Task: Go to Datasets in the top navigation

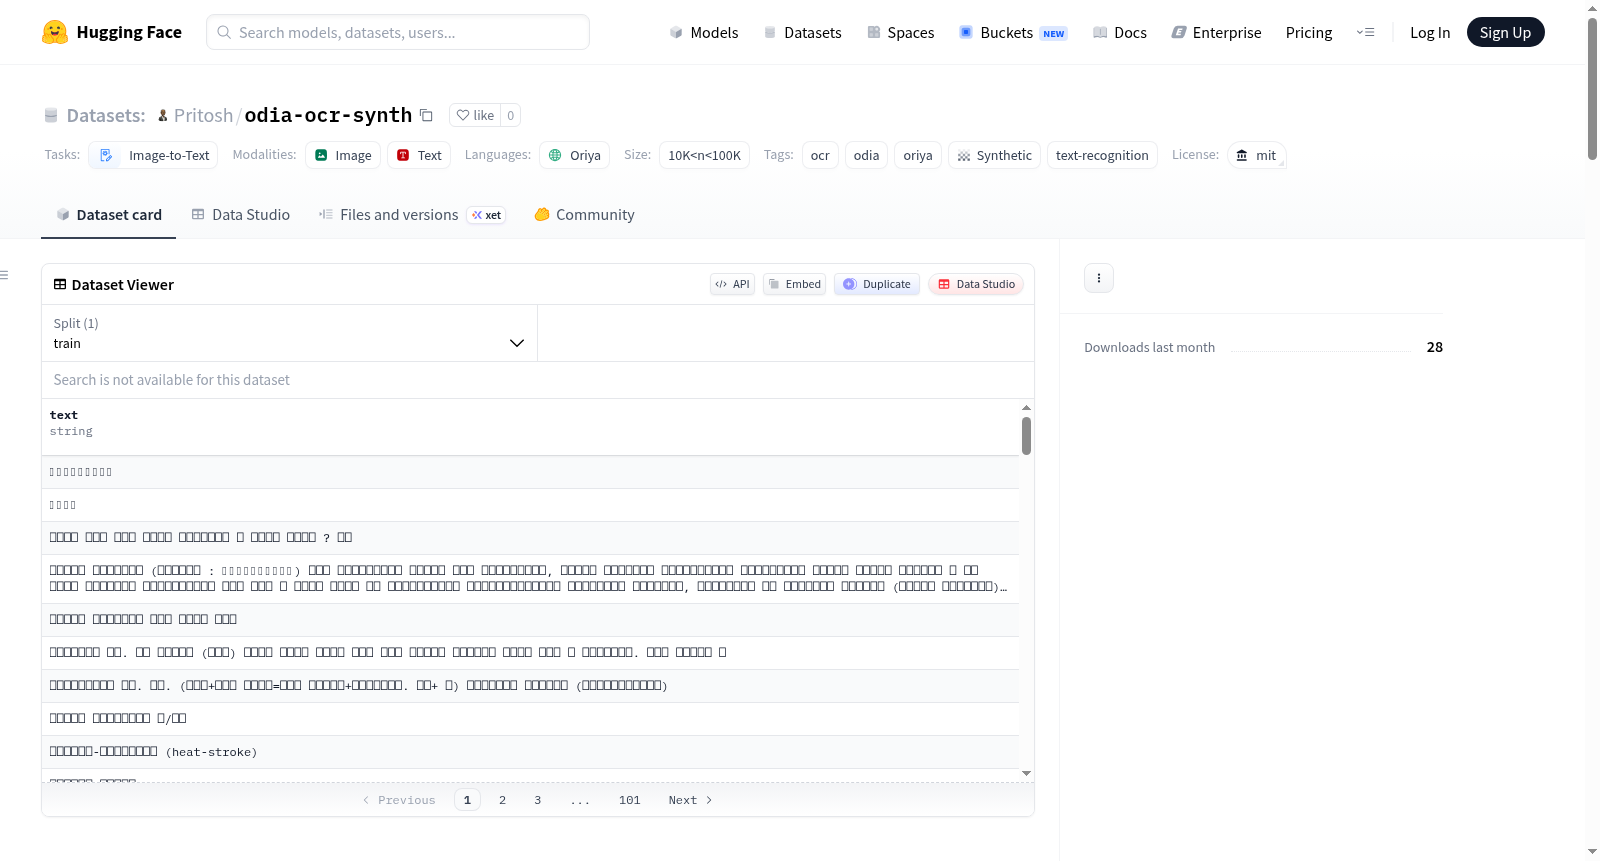Action: point(802,32)
